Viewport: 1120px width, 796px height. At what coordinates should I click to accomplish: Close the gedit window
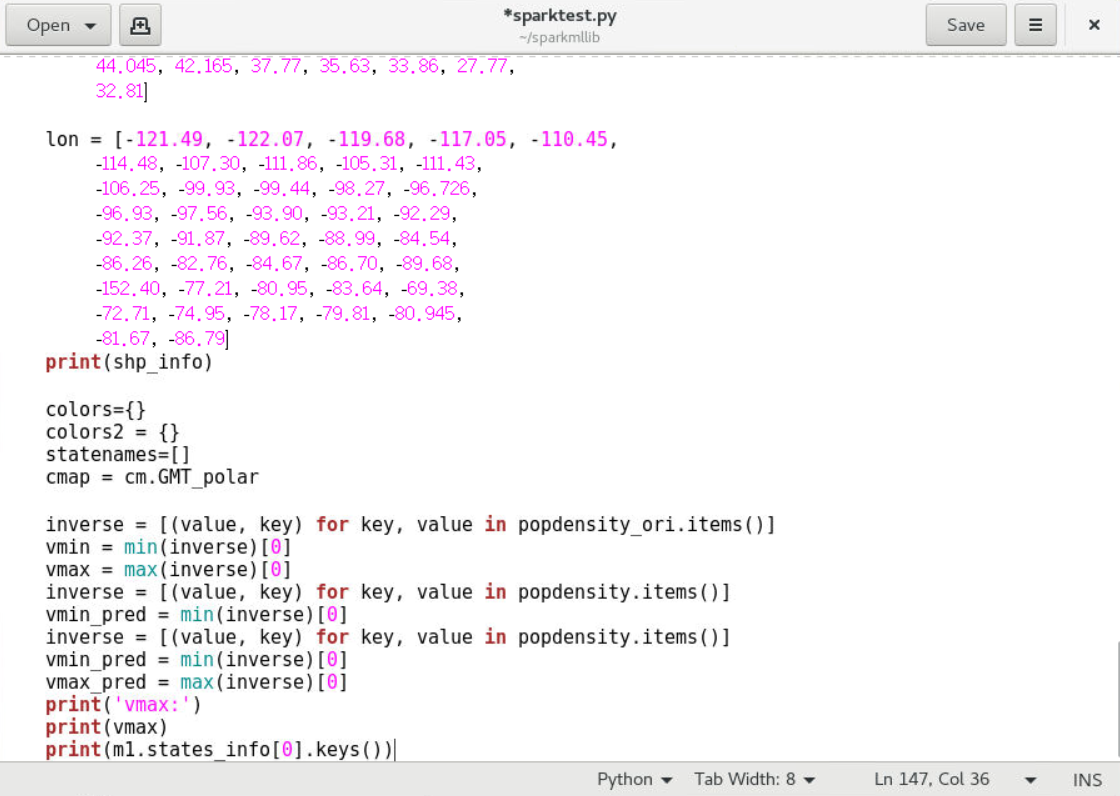[x=1094, y=25]
